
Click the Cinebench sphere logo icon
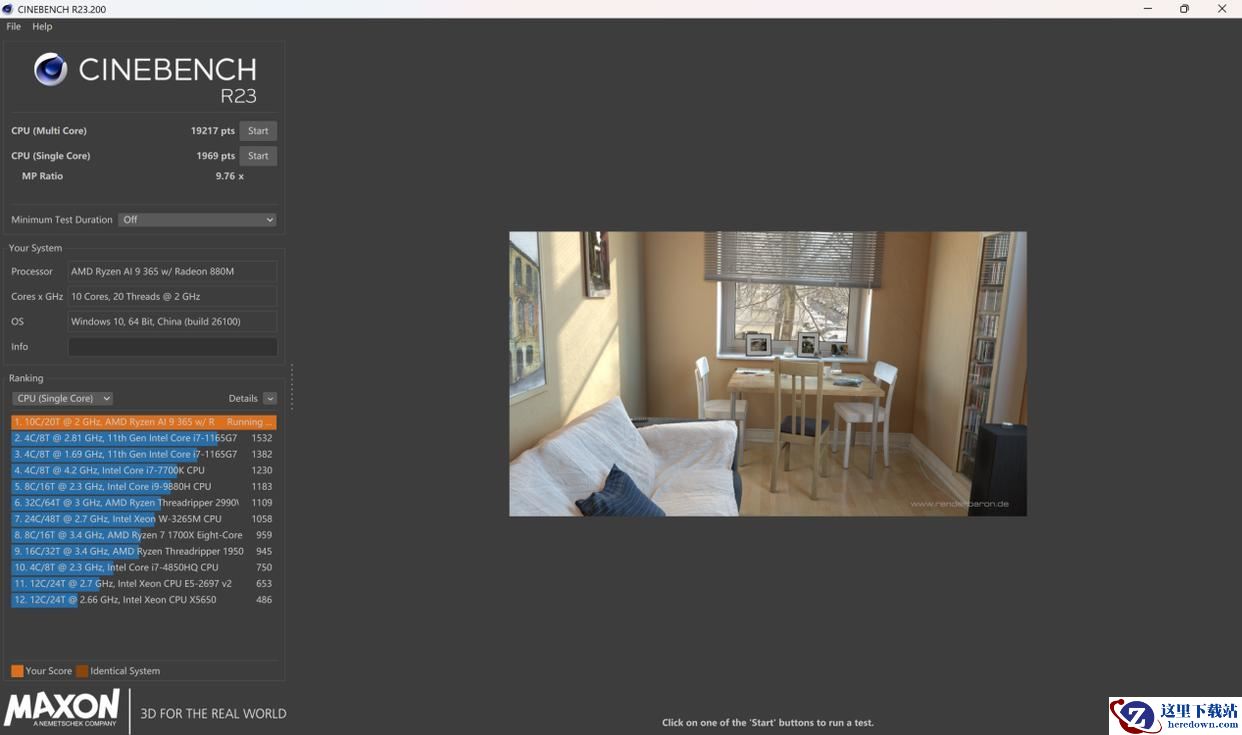pyautogui.click(x=51, y=69)
